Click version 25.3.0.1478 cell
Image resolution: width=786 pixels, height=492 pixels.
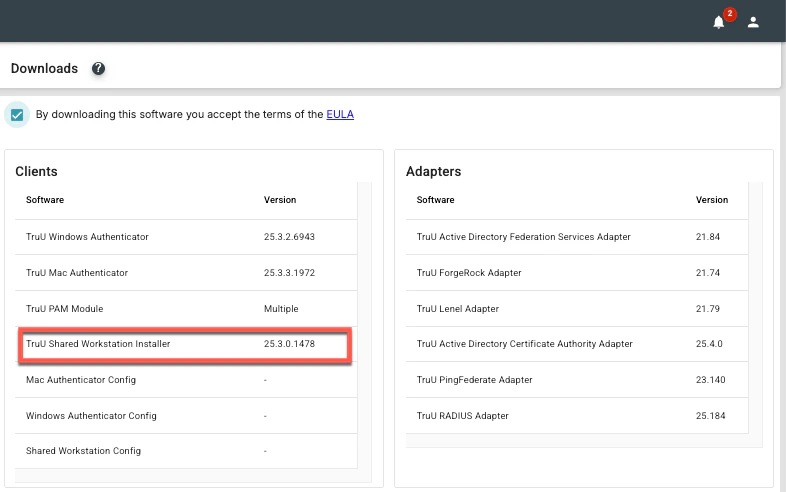pos(289,344)
